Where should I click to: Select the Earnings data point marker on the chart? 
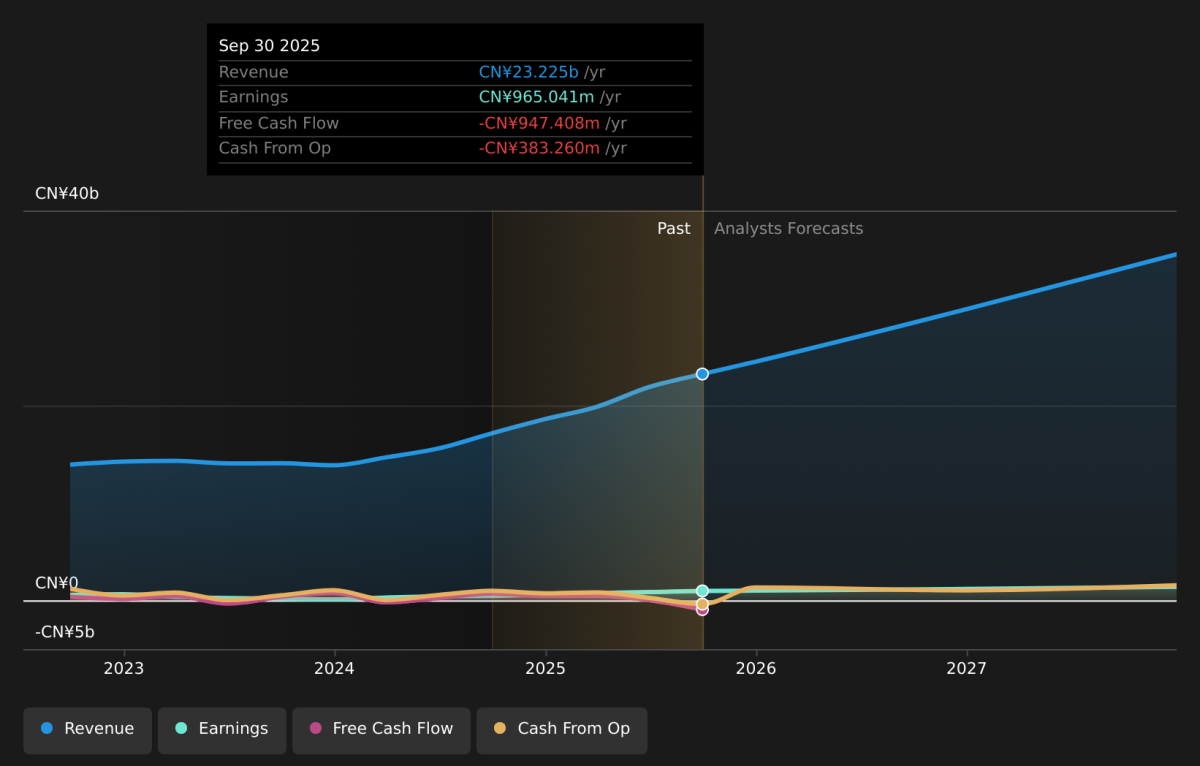point(702,591)
